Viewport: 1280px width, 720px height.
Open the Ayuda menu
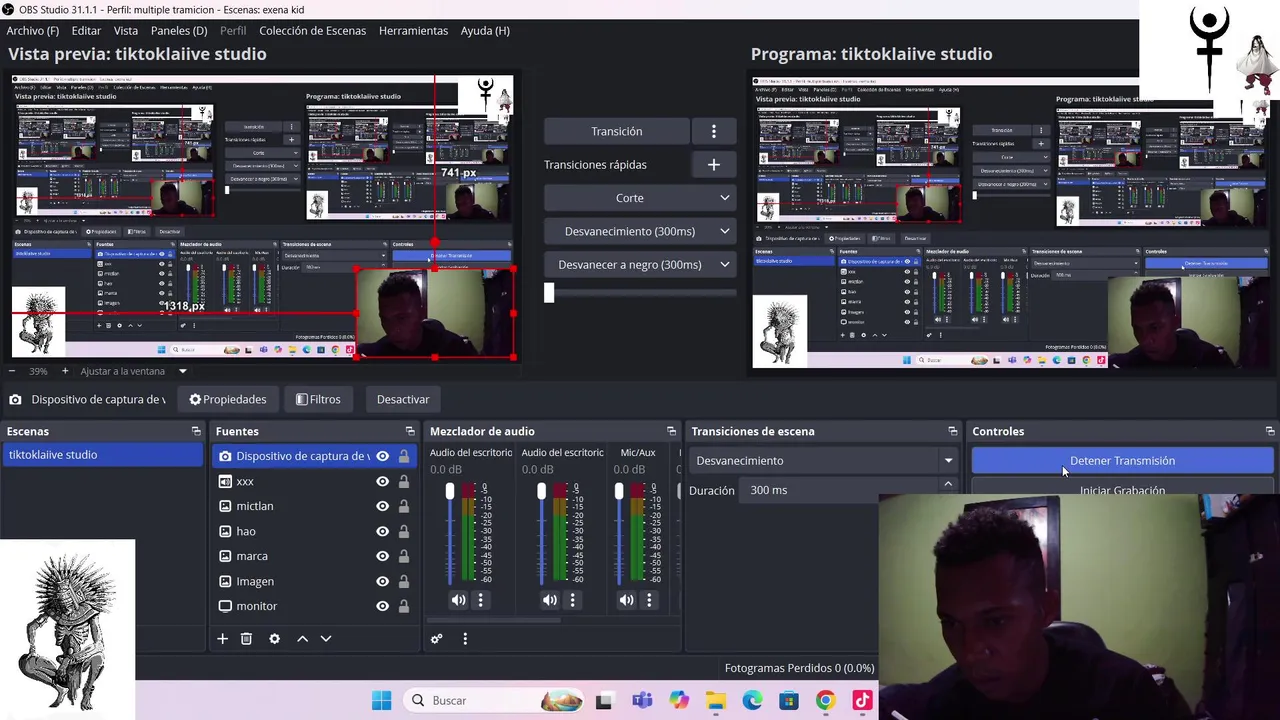[485, 30]
